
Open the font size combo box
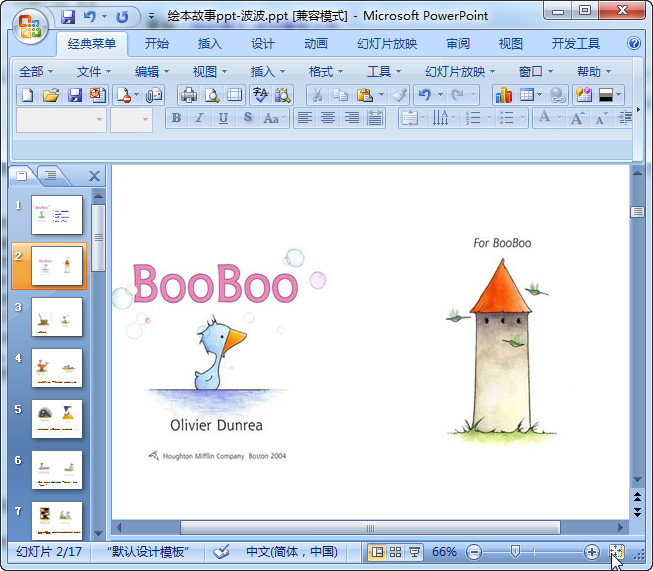click(x=131, y=120)
